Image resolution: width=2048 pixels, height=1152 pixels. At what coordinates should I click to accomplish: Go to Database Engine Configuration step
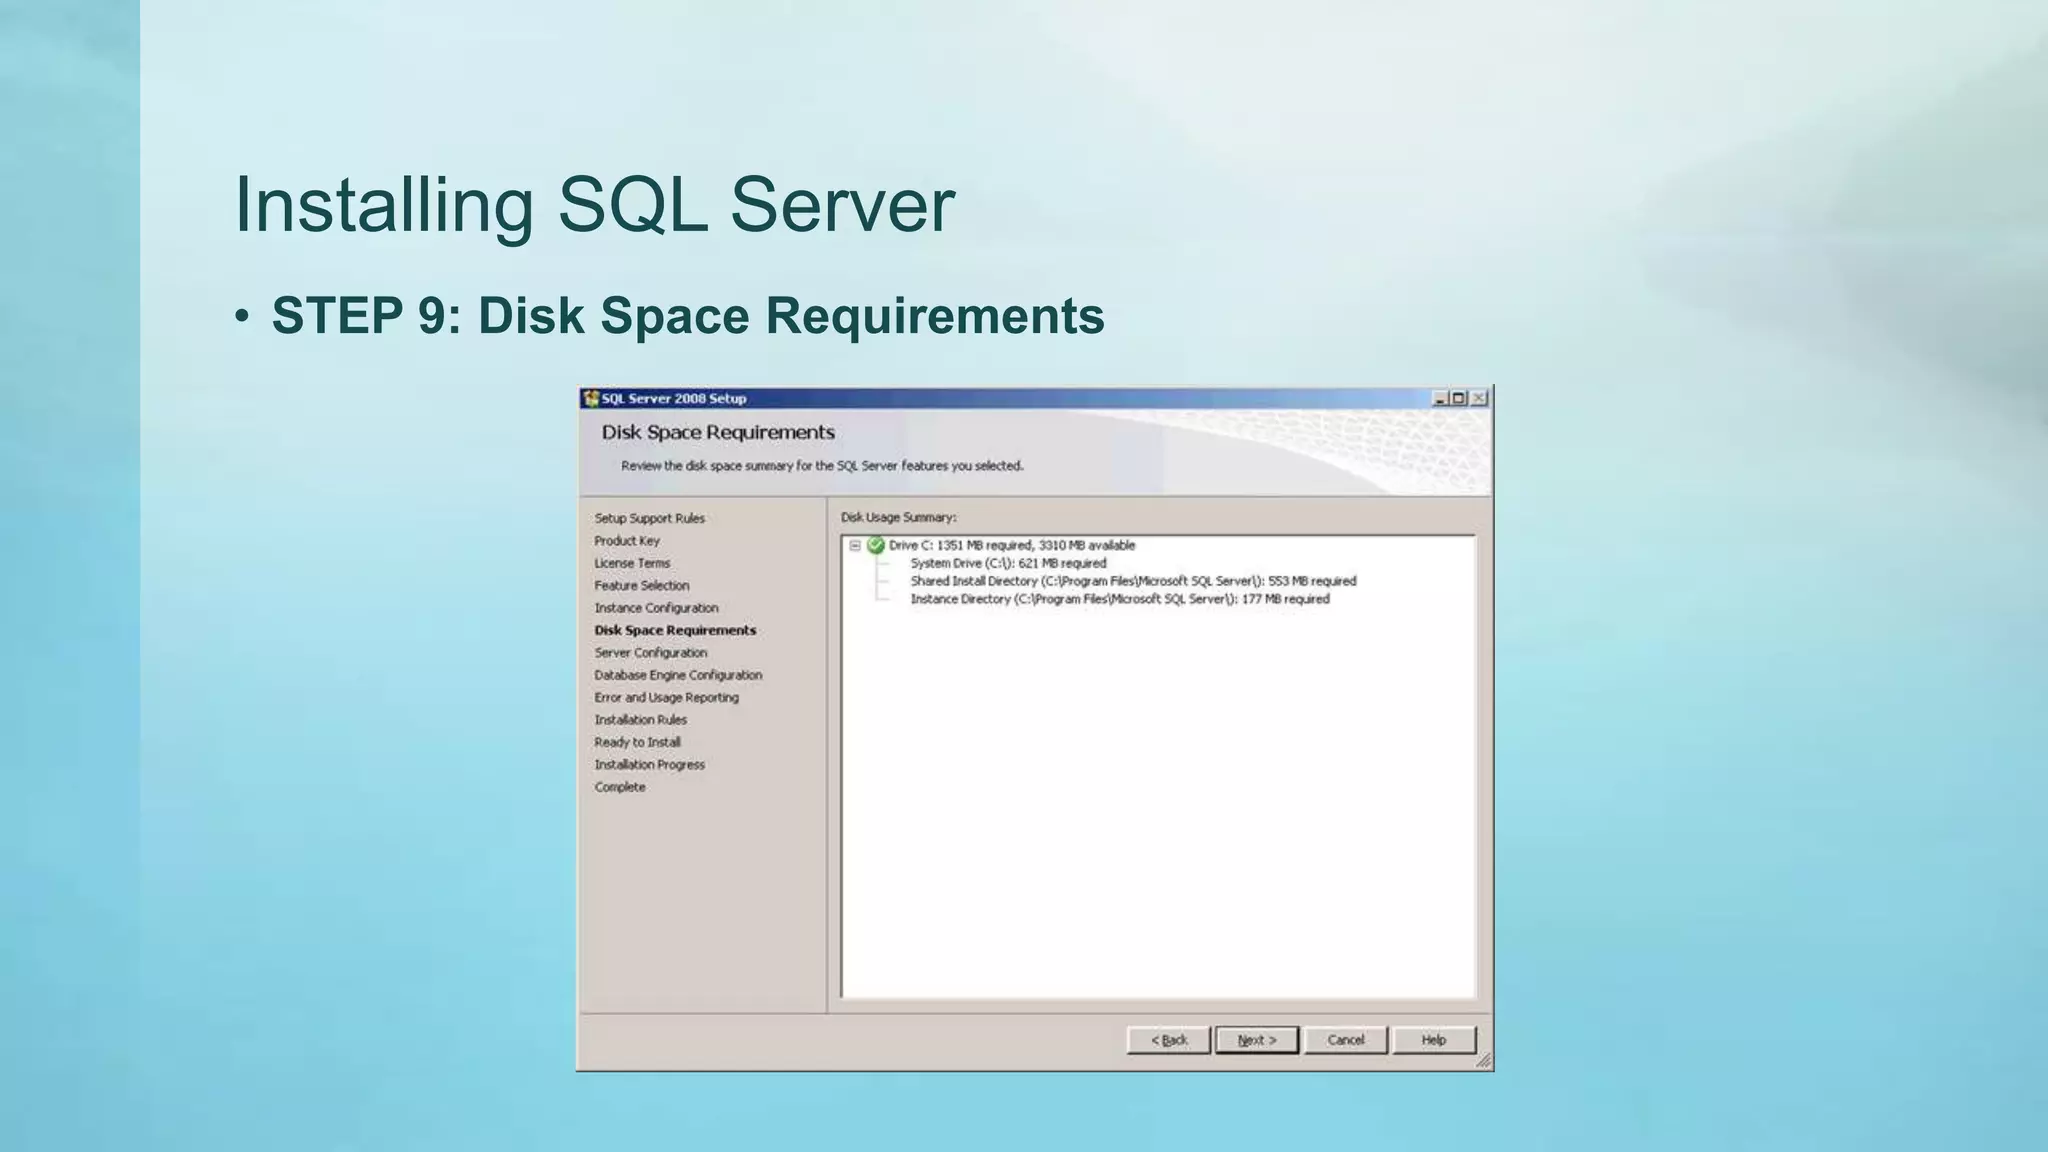pyautogui.click(x=678, y=675)
